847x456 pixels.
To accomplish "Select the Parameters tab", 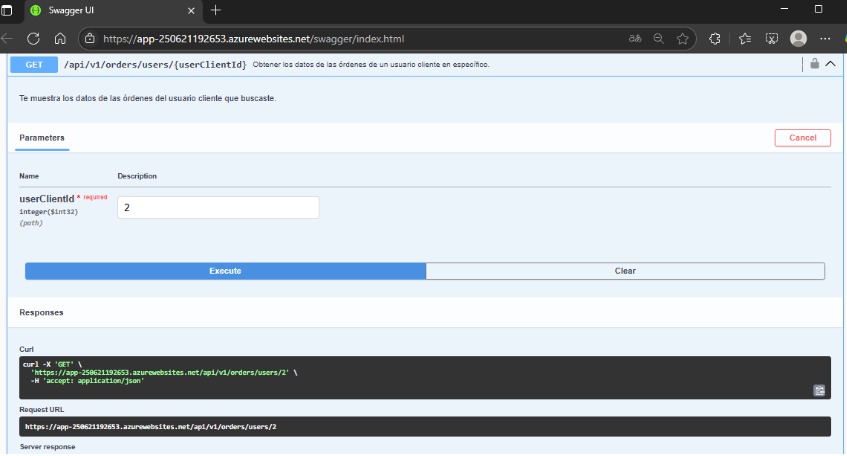I will (x=42, y=138).
